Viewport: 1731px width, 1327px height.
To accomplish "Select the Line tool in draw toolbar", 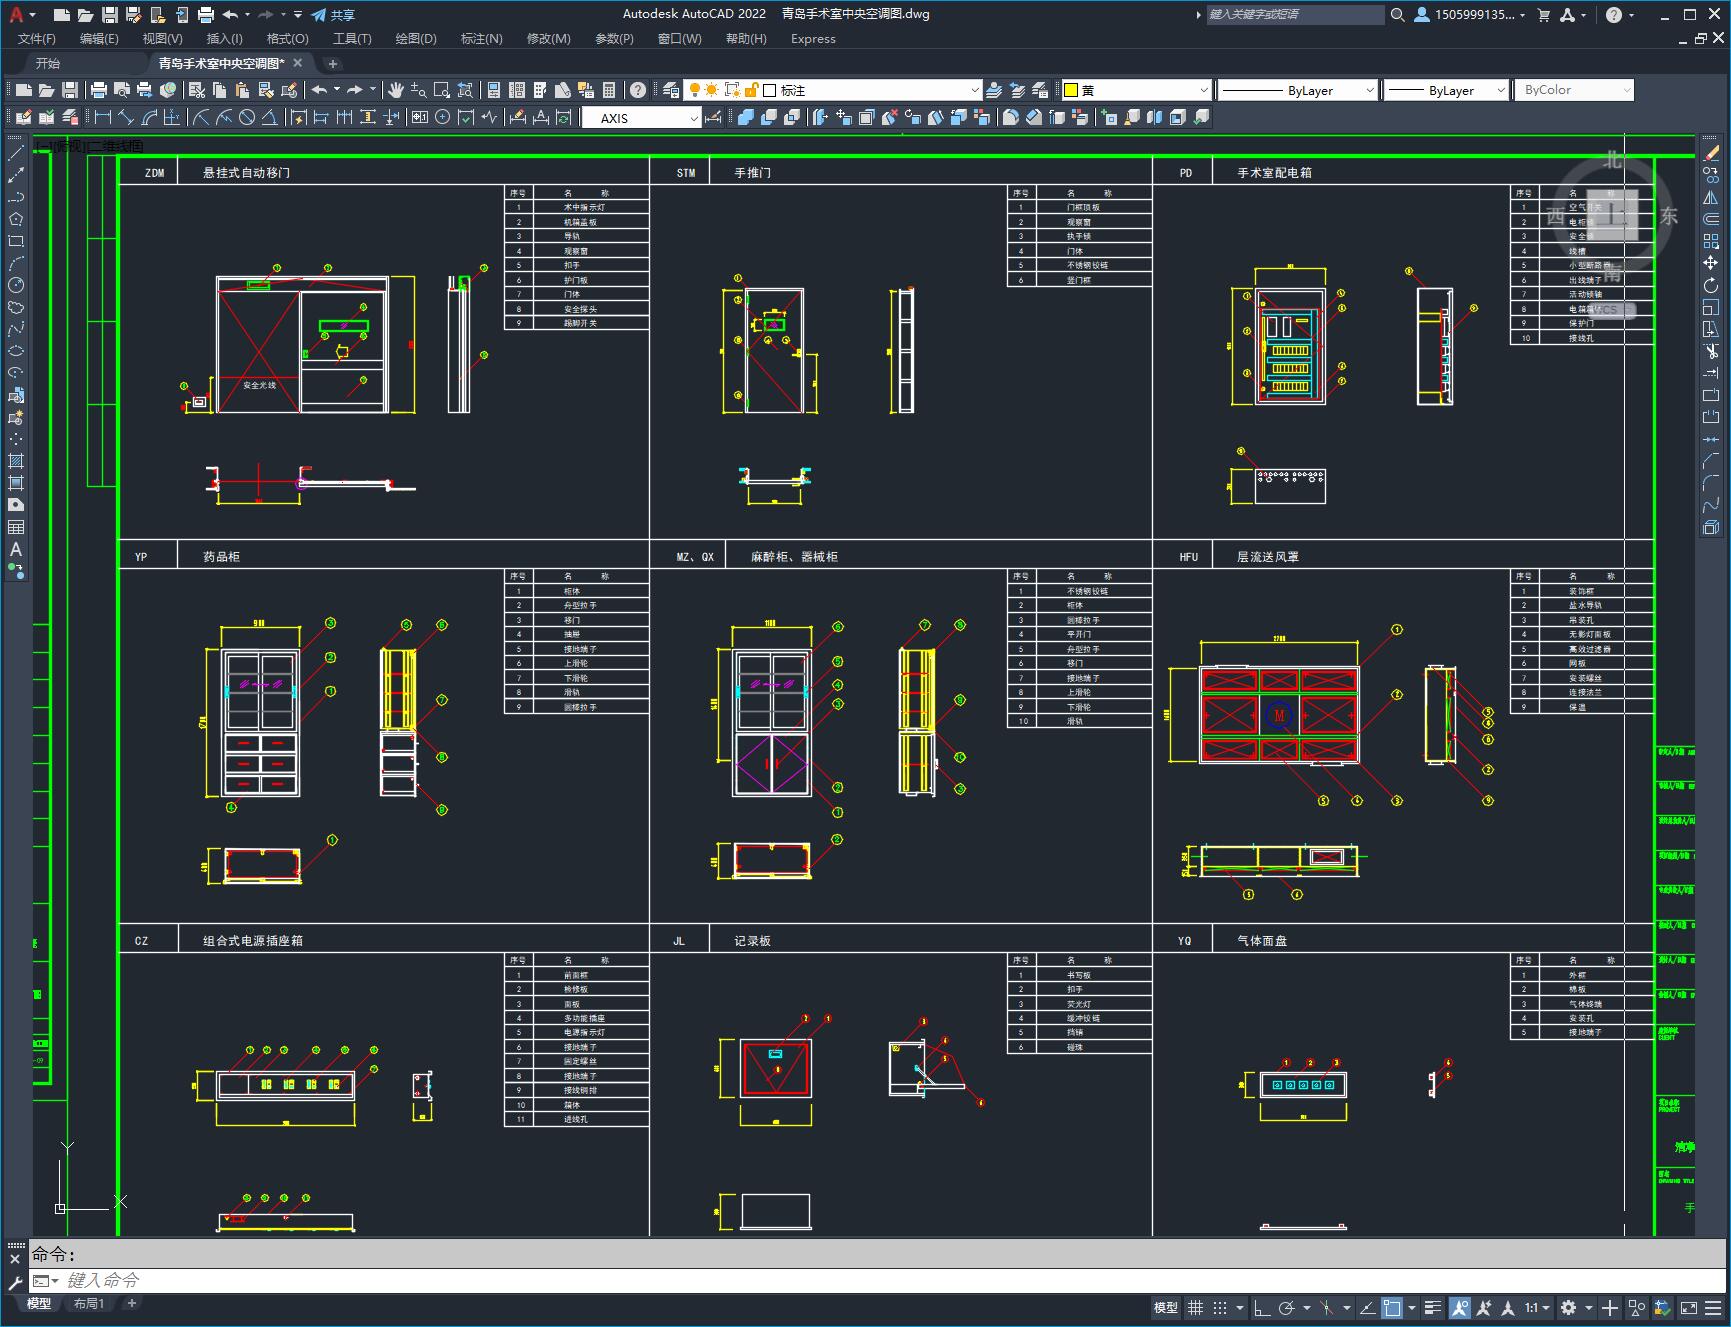I will 16,153.
